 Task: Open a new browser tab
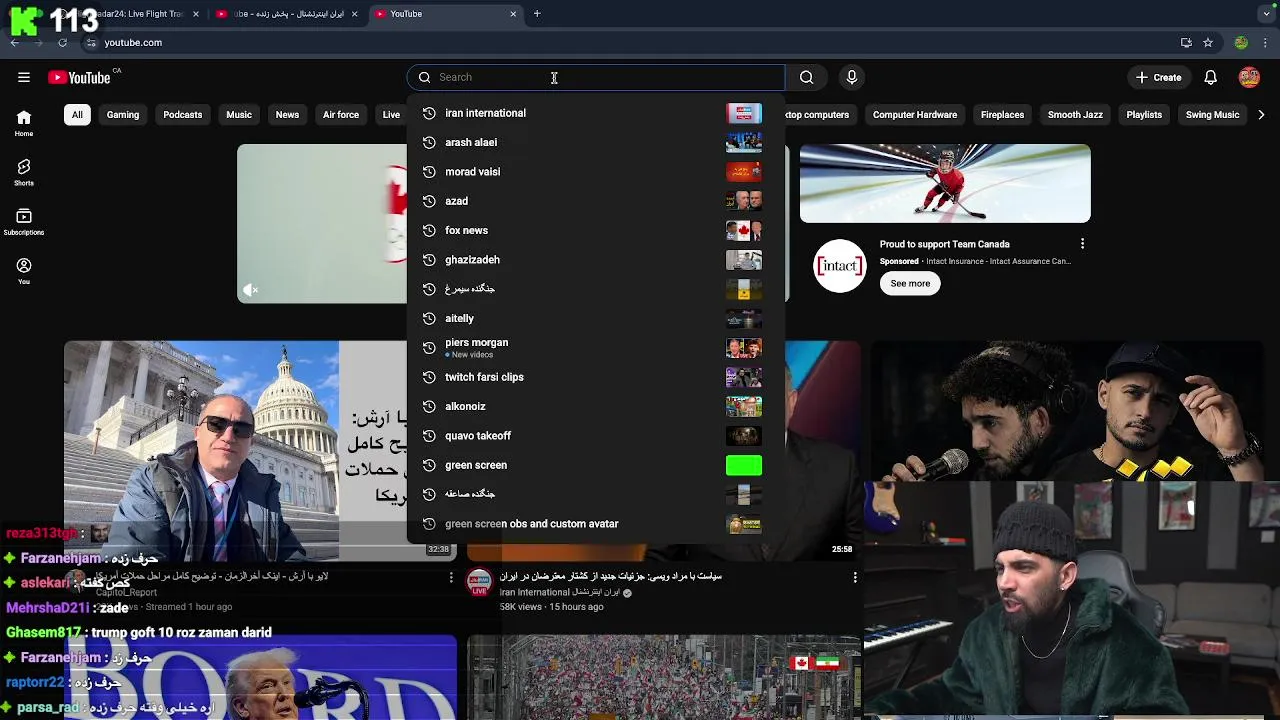coord(537,14)
